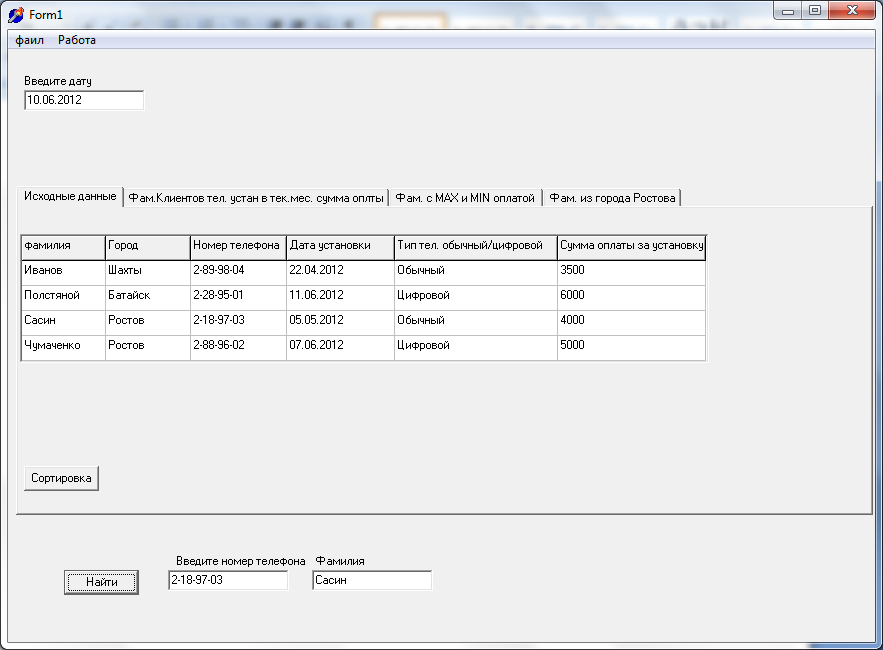Select date cell 07.06.2012
This screenshot has width=883, height=650.
340,348
